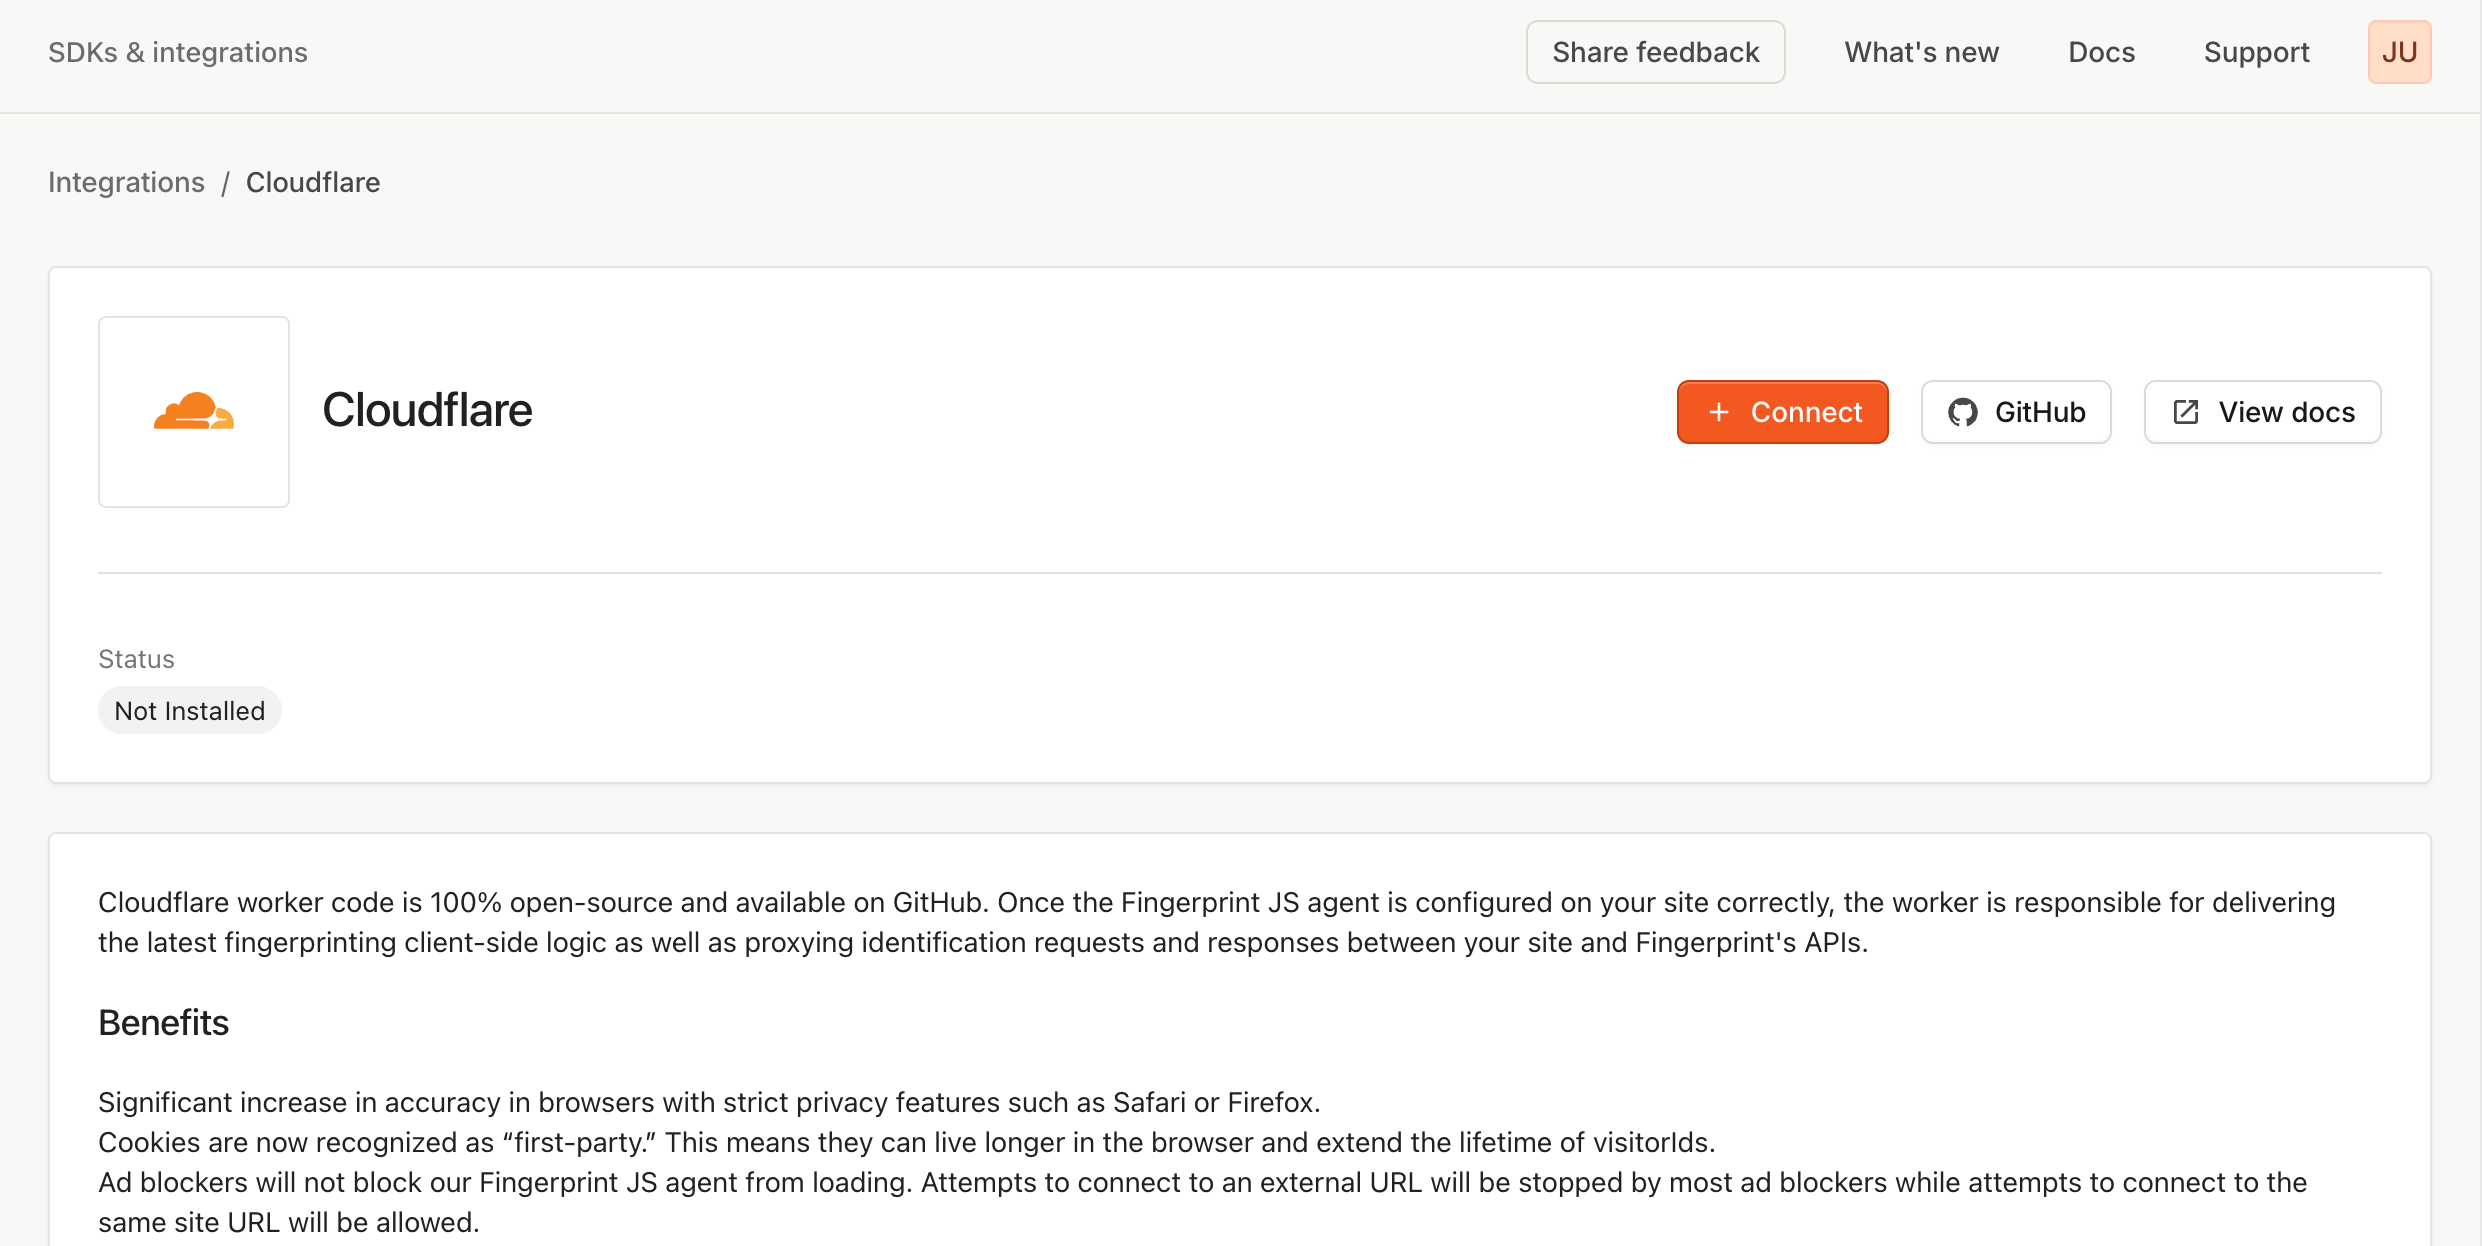This screenshot has width=2482, height=1246.
Task: Click the Cloudflare logo thumbnail card
Action: click(193, 411)
